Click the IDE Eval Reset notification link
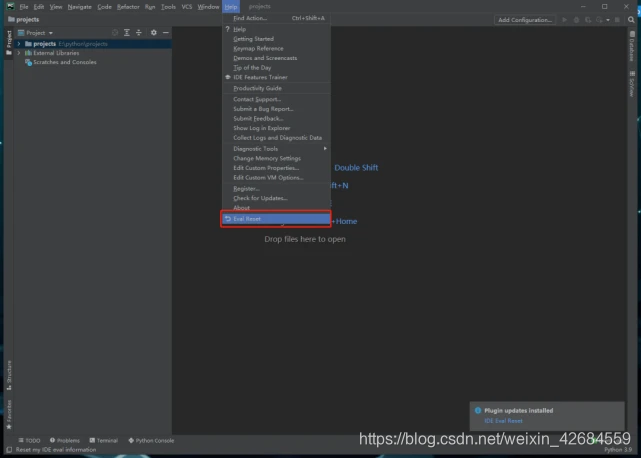The height and width of the screenshot is (458, 641). (503, 421)
